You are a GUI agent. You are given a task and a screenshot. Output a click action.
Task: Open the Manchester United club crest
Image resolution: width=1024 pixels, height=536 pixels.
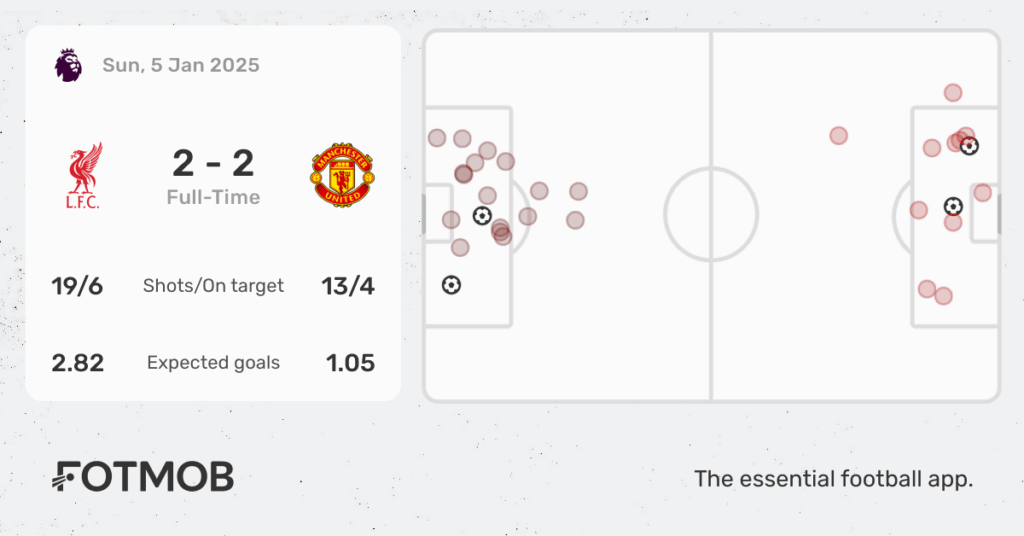[x=342, y=175]
